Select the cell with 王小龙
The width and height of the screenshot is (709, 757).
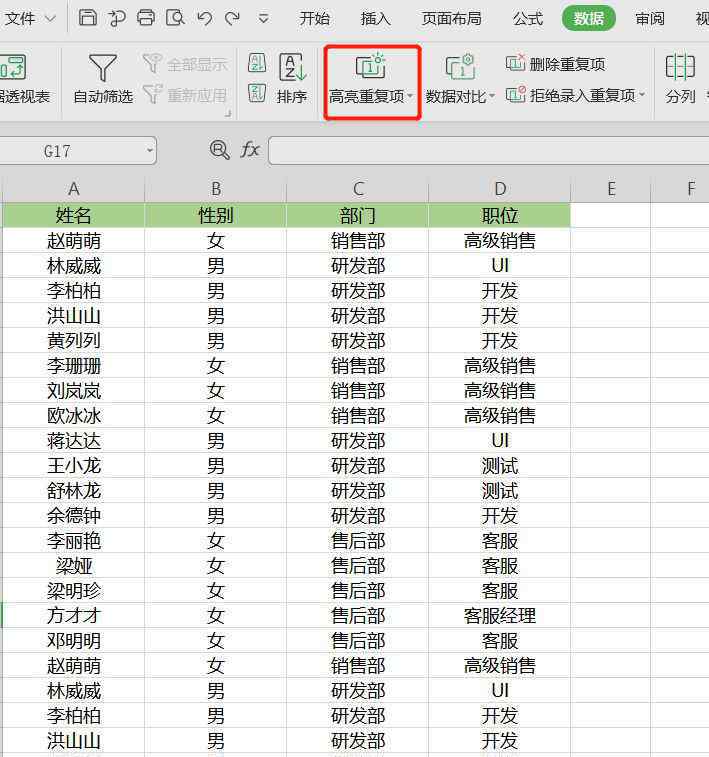tap(73, 466)
